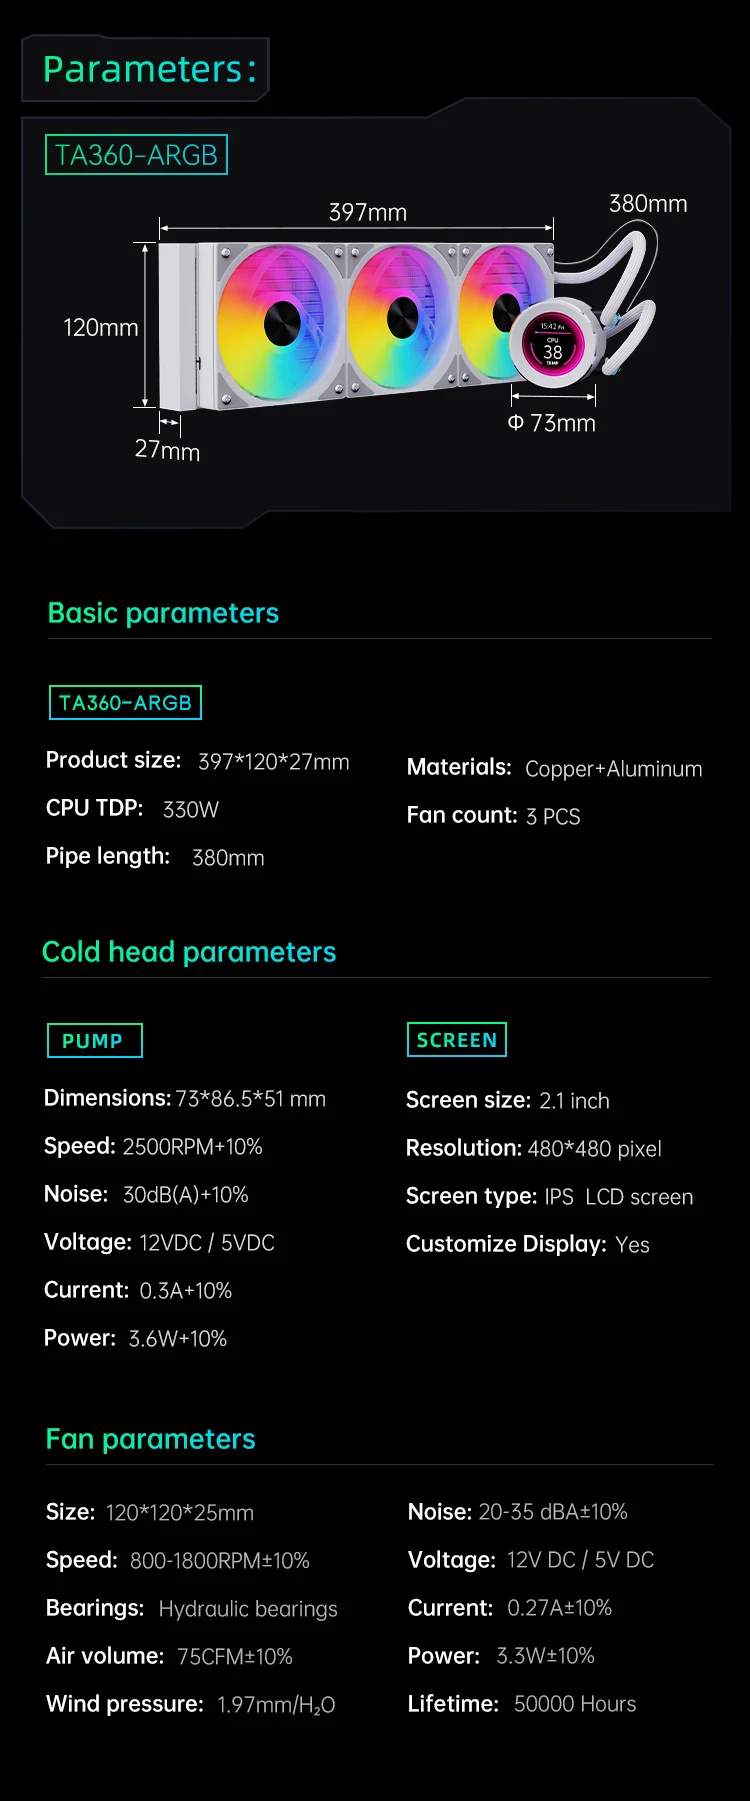Click the pump head's round LCD screen
Viewport: 750px width, 1801px height.
click(552, 346)
